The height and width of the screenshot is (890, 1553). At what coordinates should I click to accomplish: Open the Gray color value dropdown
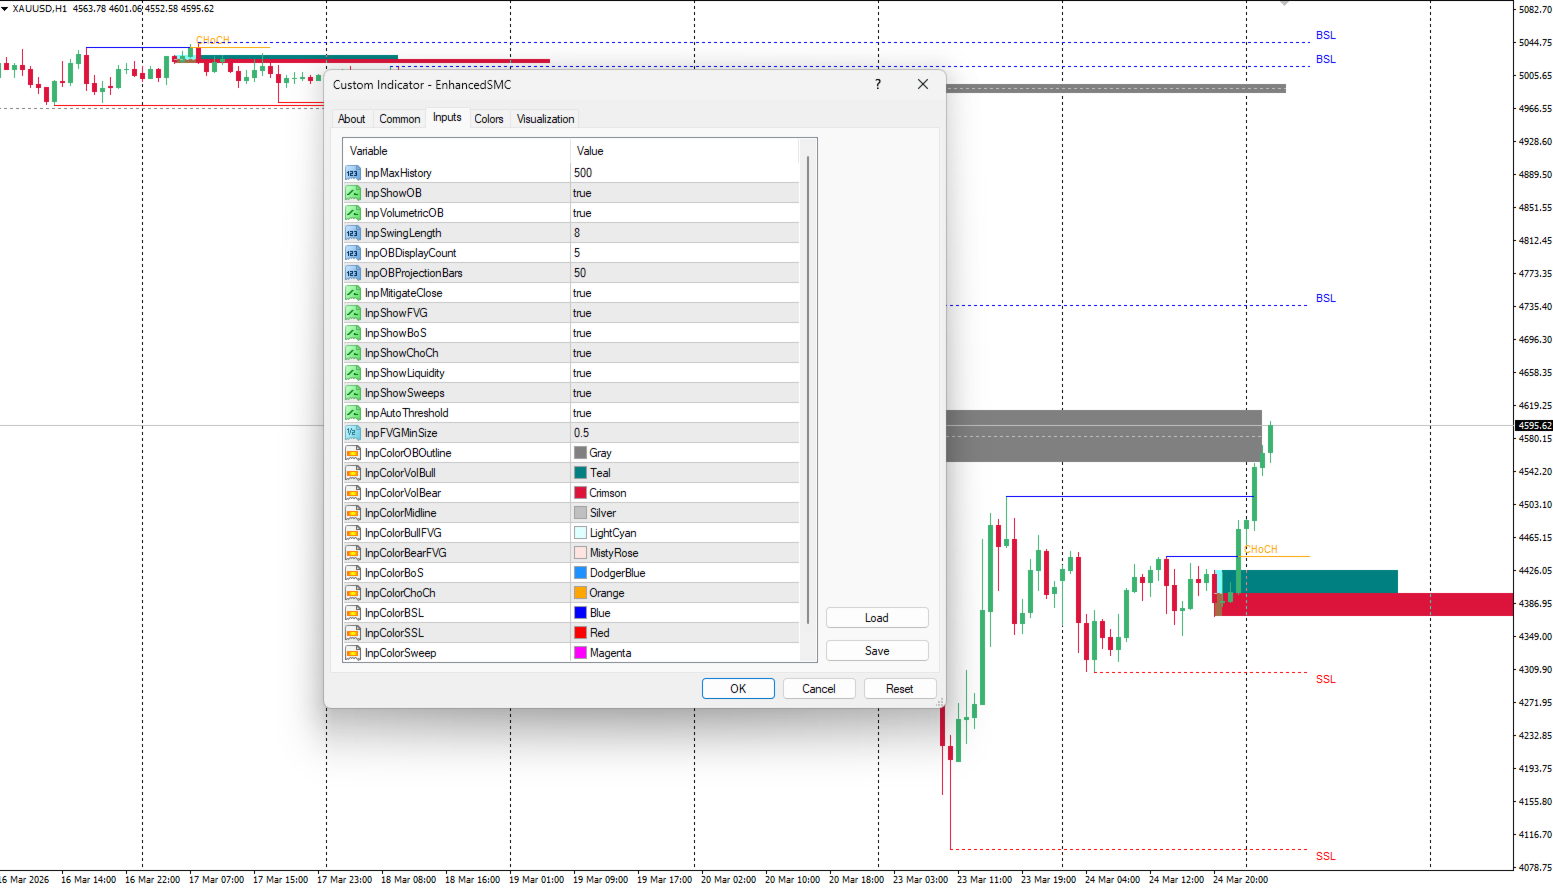(685, 453)
